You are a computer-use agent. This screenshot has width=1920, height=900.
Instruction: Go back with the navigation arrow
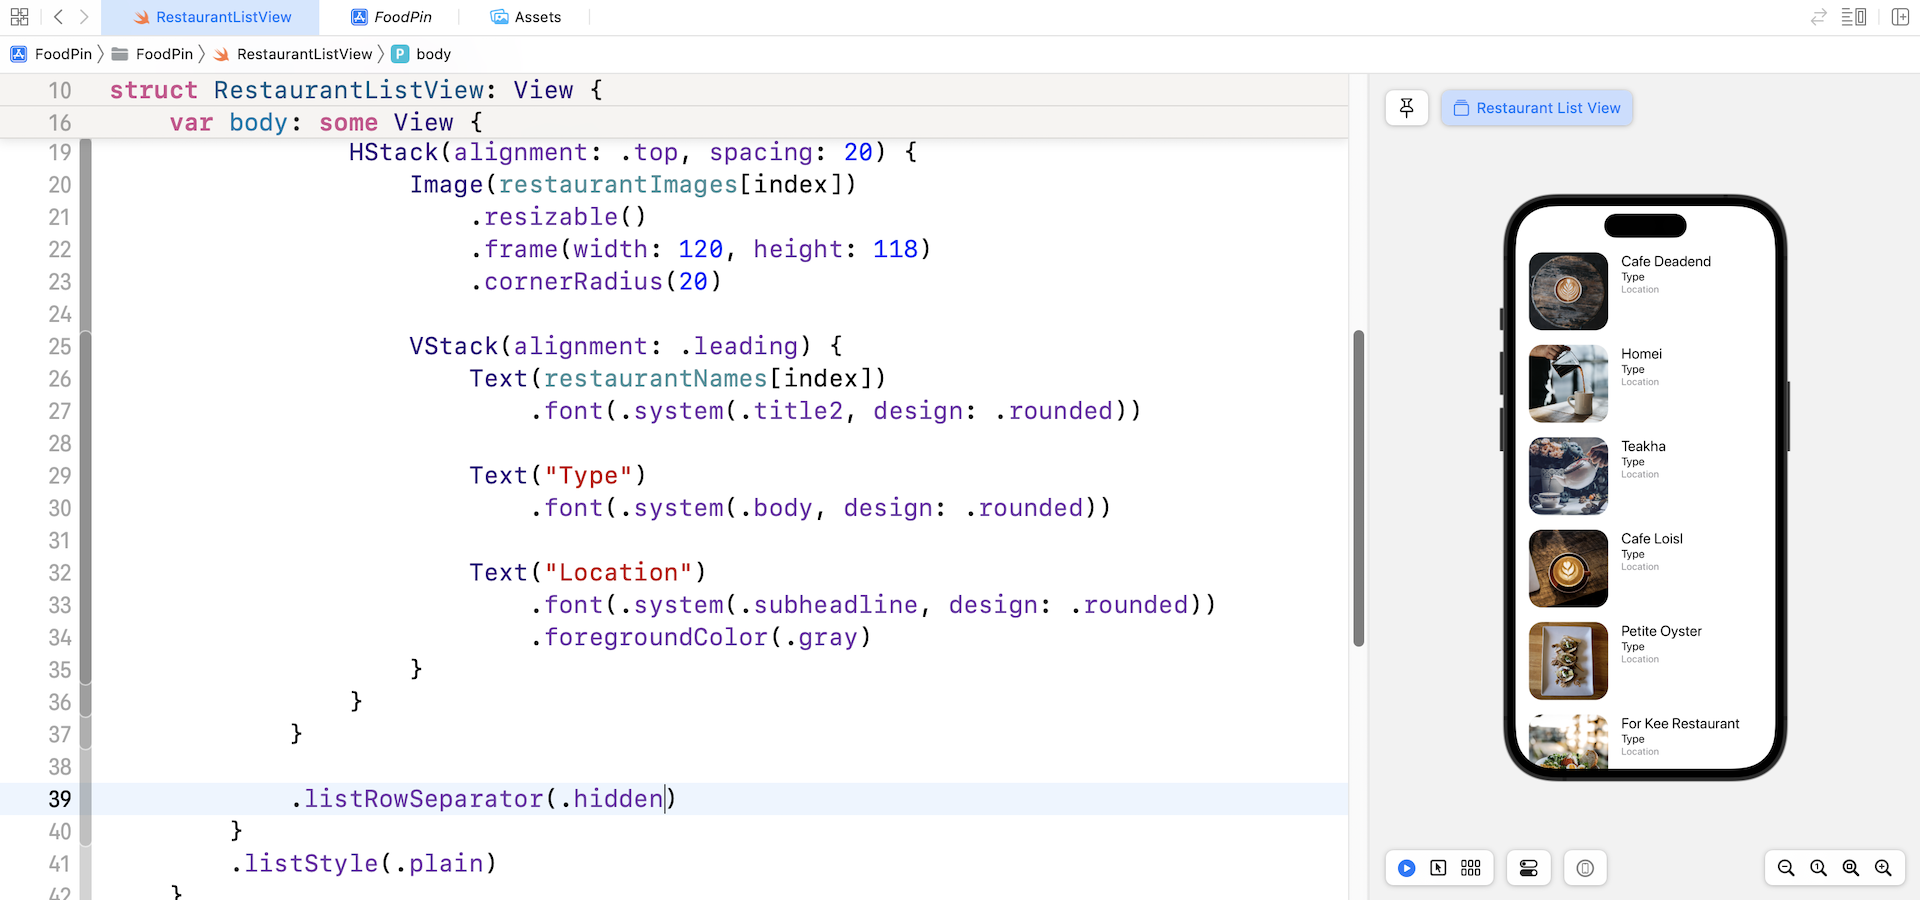click(x=57, y=17)
